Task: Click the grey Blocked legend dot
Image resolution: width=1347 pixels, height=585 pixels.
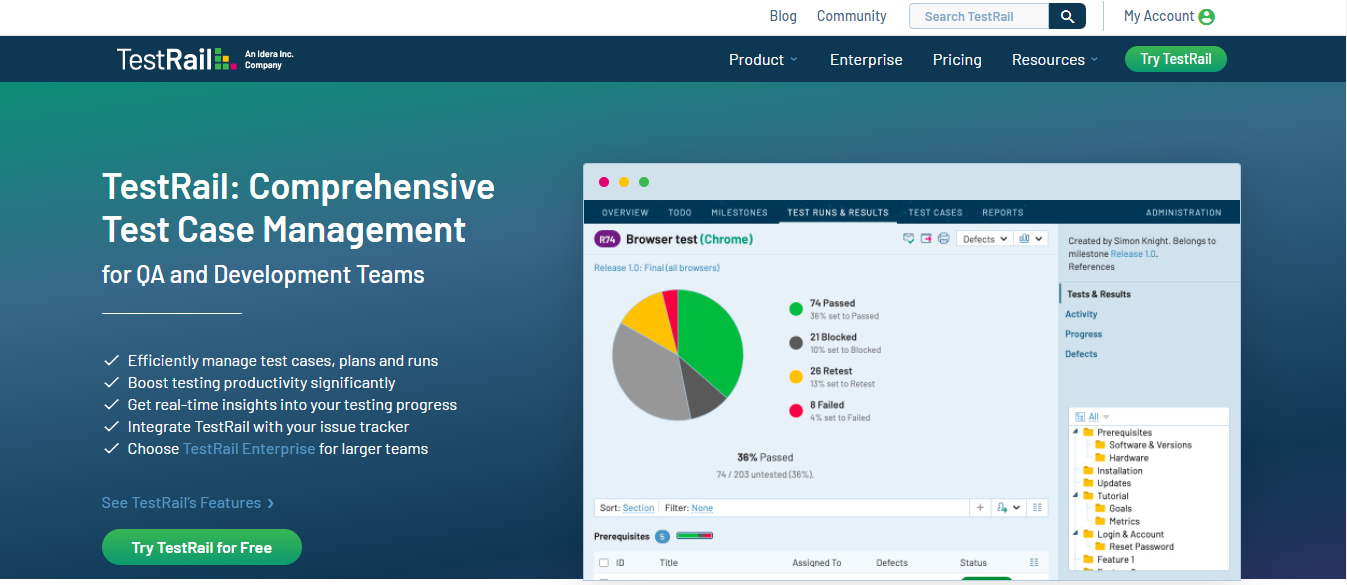Action: coord(796,343)
